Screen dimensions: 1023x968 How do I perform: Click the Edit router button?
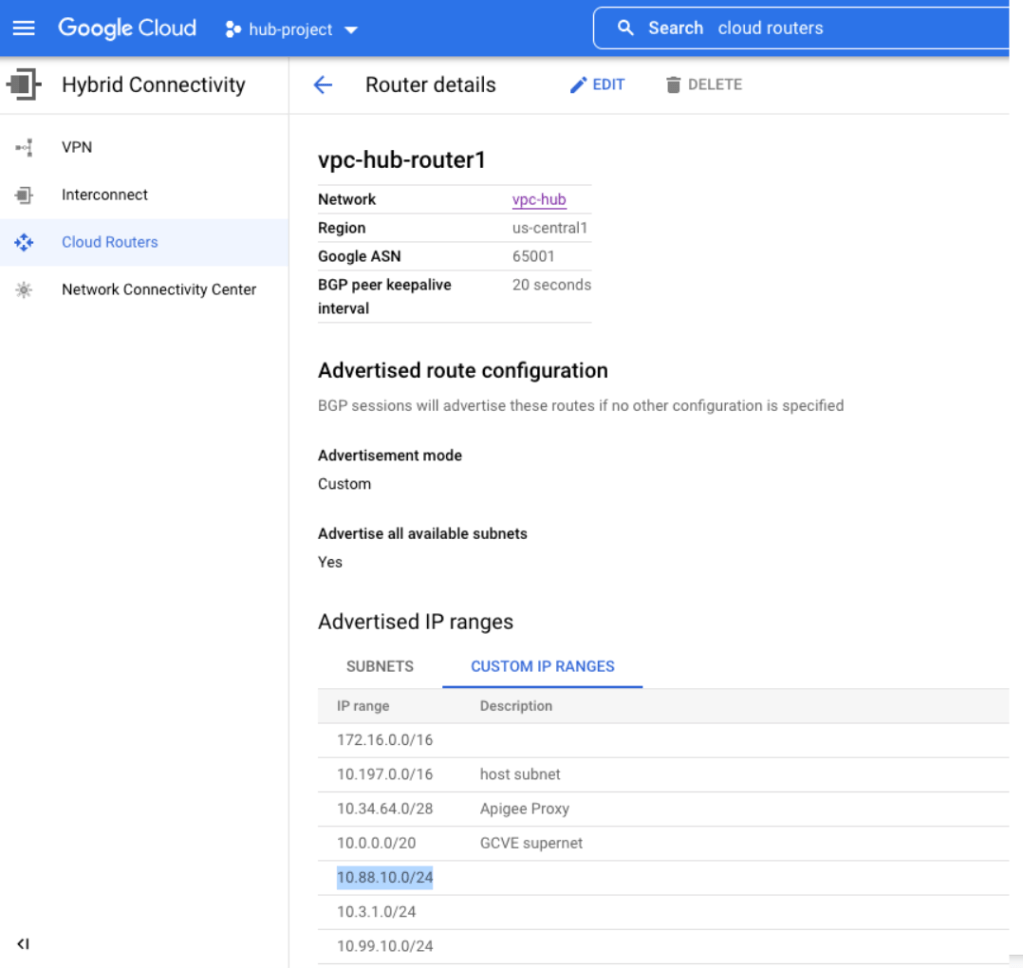tap(597, 85)
